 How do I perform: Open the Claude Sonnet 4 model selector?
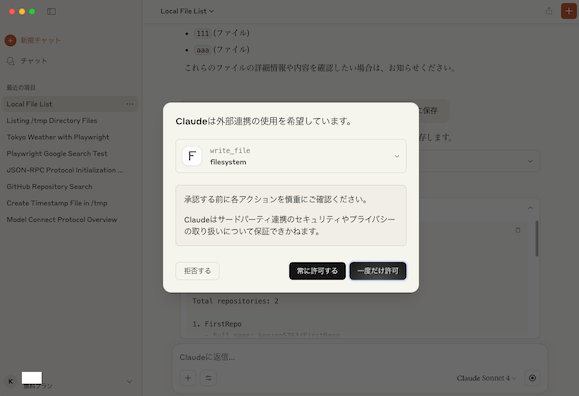486,378
